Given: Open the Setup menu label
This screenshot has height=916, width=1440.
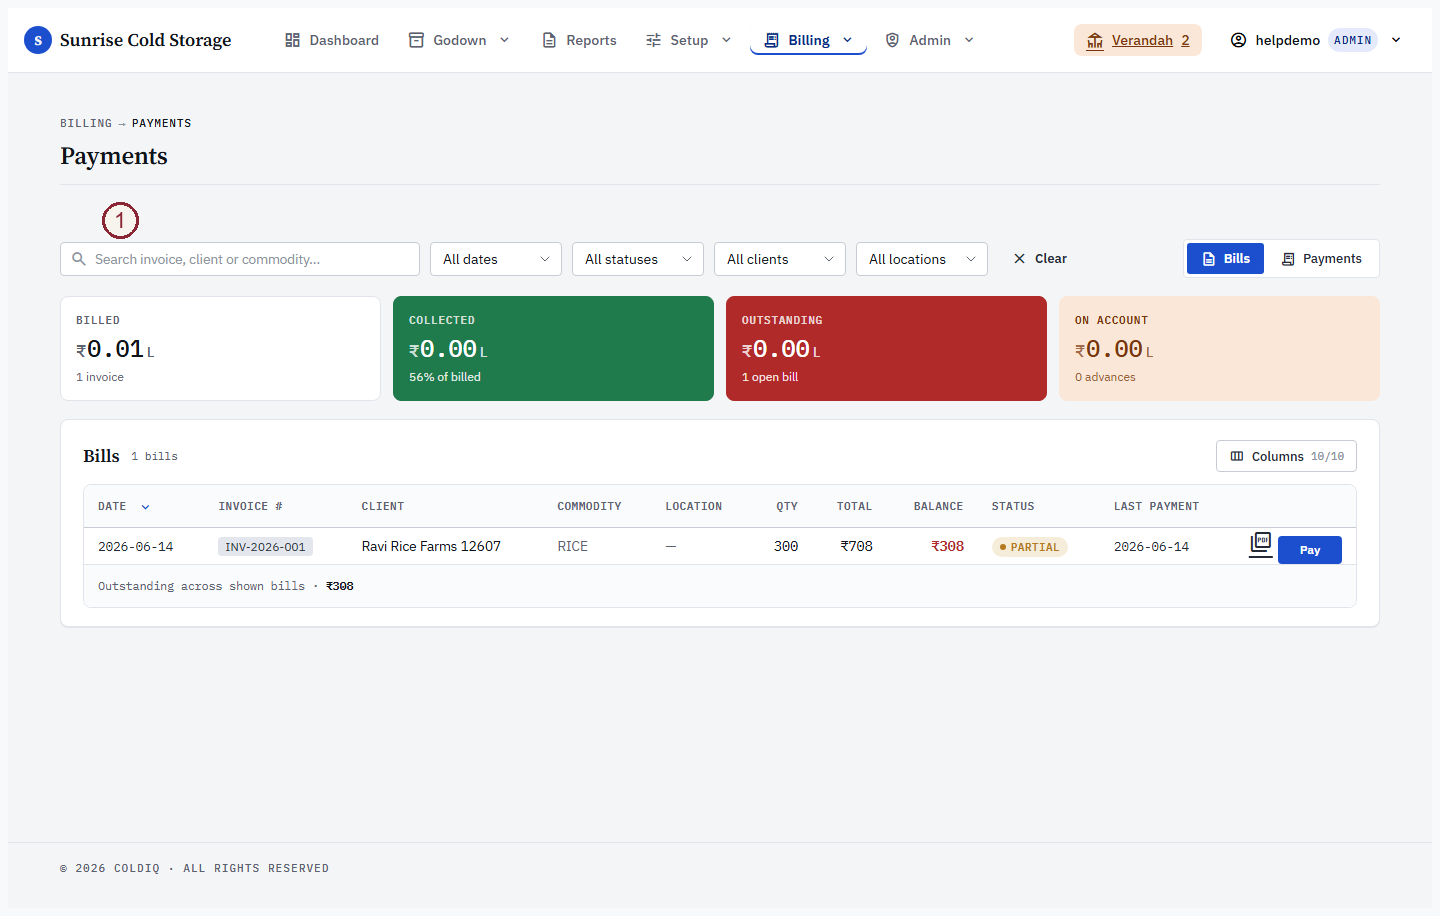Looking at the screenshot, I should 689,40.
